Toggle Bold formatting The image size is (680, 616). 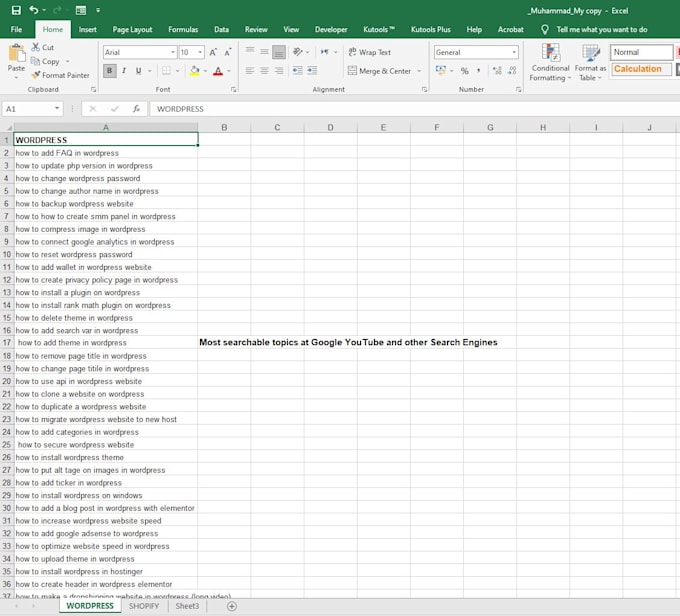coord(110,71)
